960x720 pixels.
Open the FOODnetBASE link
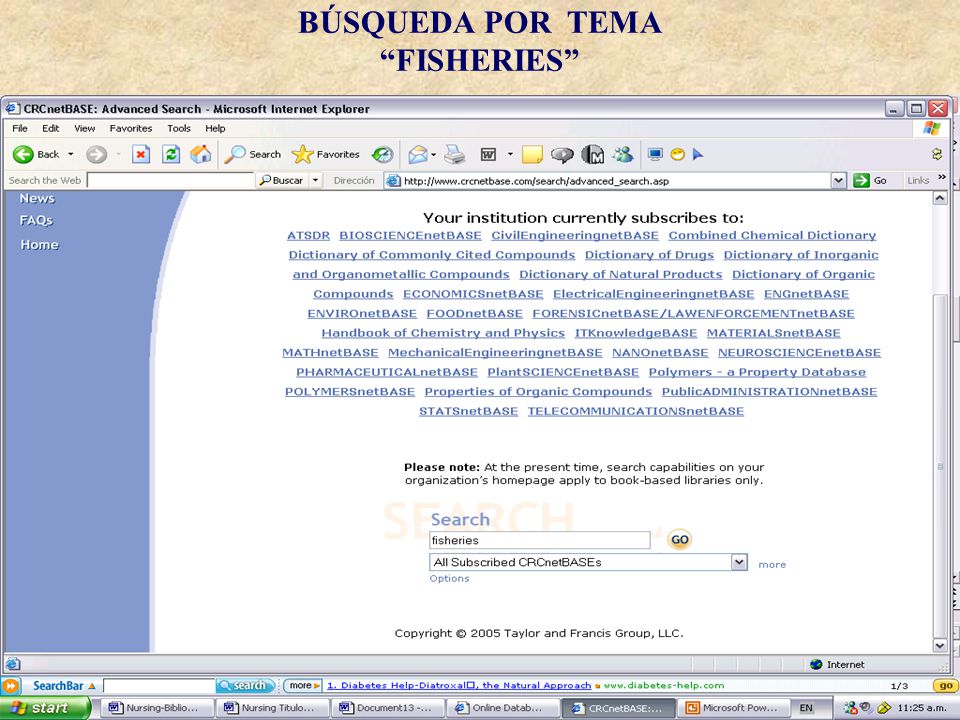point(474,313)
